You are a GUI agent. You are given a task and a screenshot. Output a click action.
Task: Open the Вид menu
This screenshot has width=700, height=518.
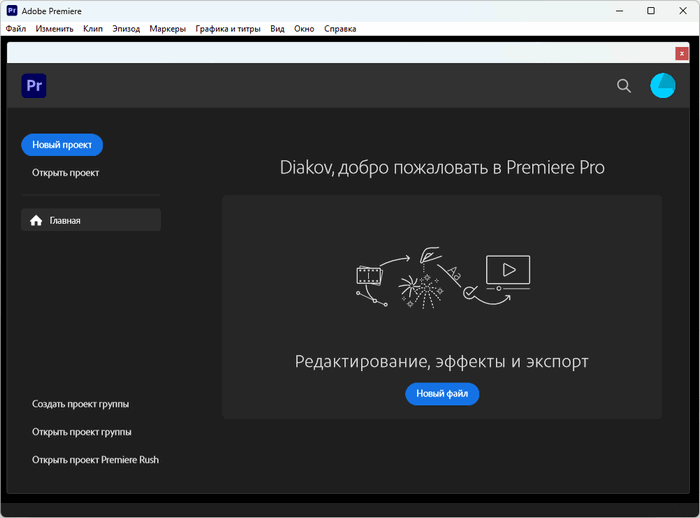278,29
